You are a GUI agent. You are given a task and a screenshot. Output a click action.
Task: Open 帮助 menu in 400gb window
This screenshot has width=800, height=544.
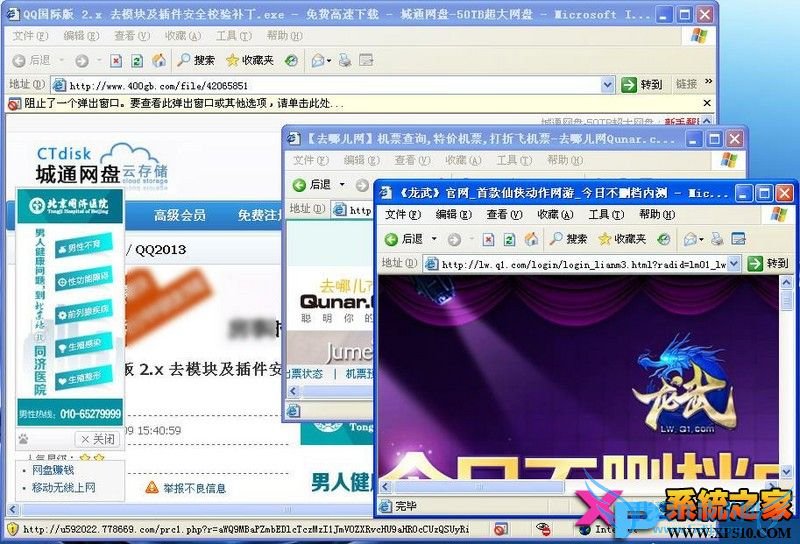tap(284, 36)
